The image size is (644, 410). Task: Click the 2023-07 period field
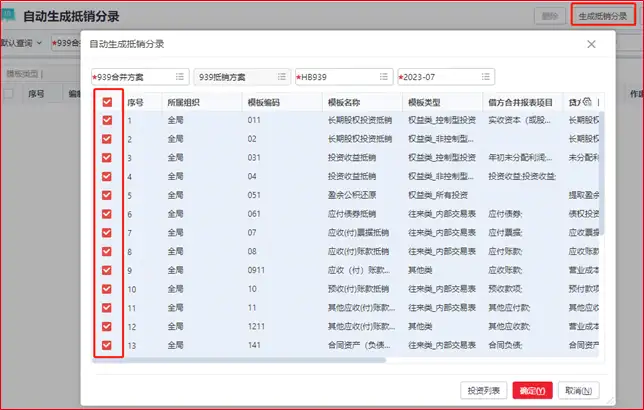coord(446,77)
